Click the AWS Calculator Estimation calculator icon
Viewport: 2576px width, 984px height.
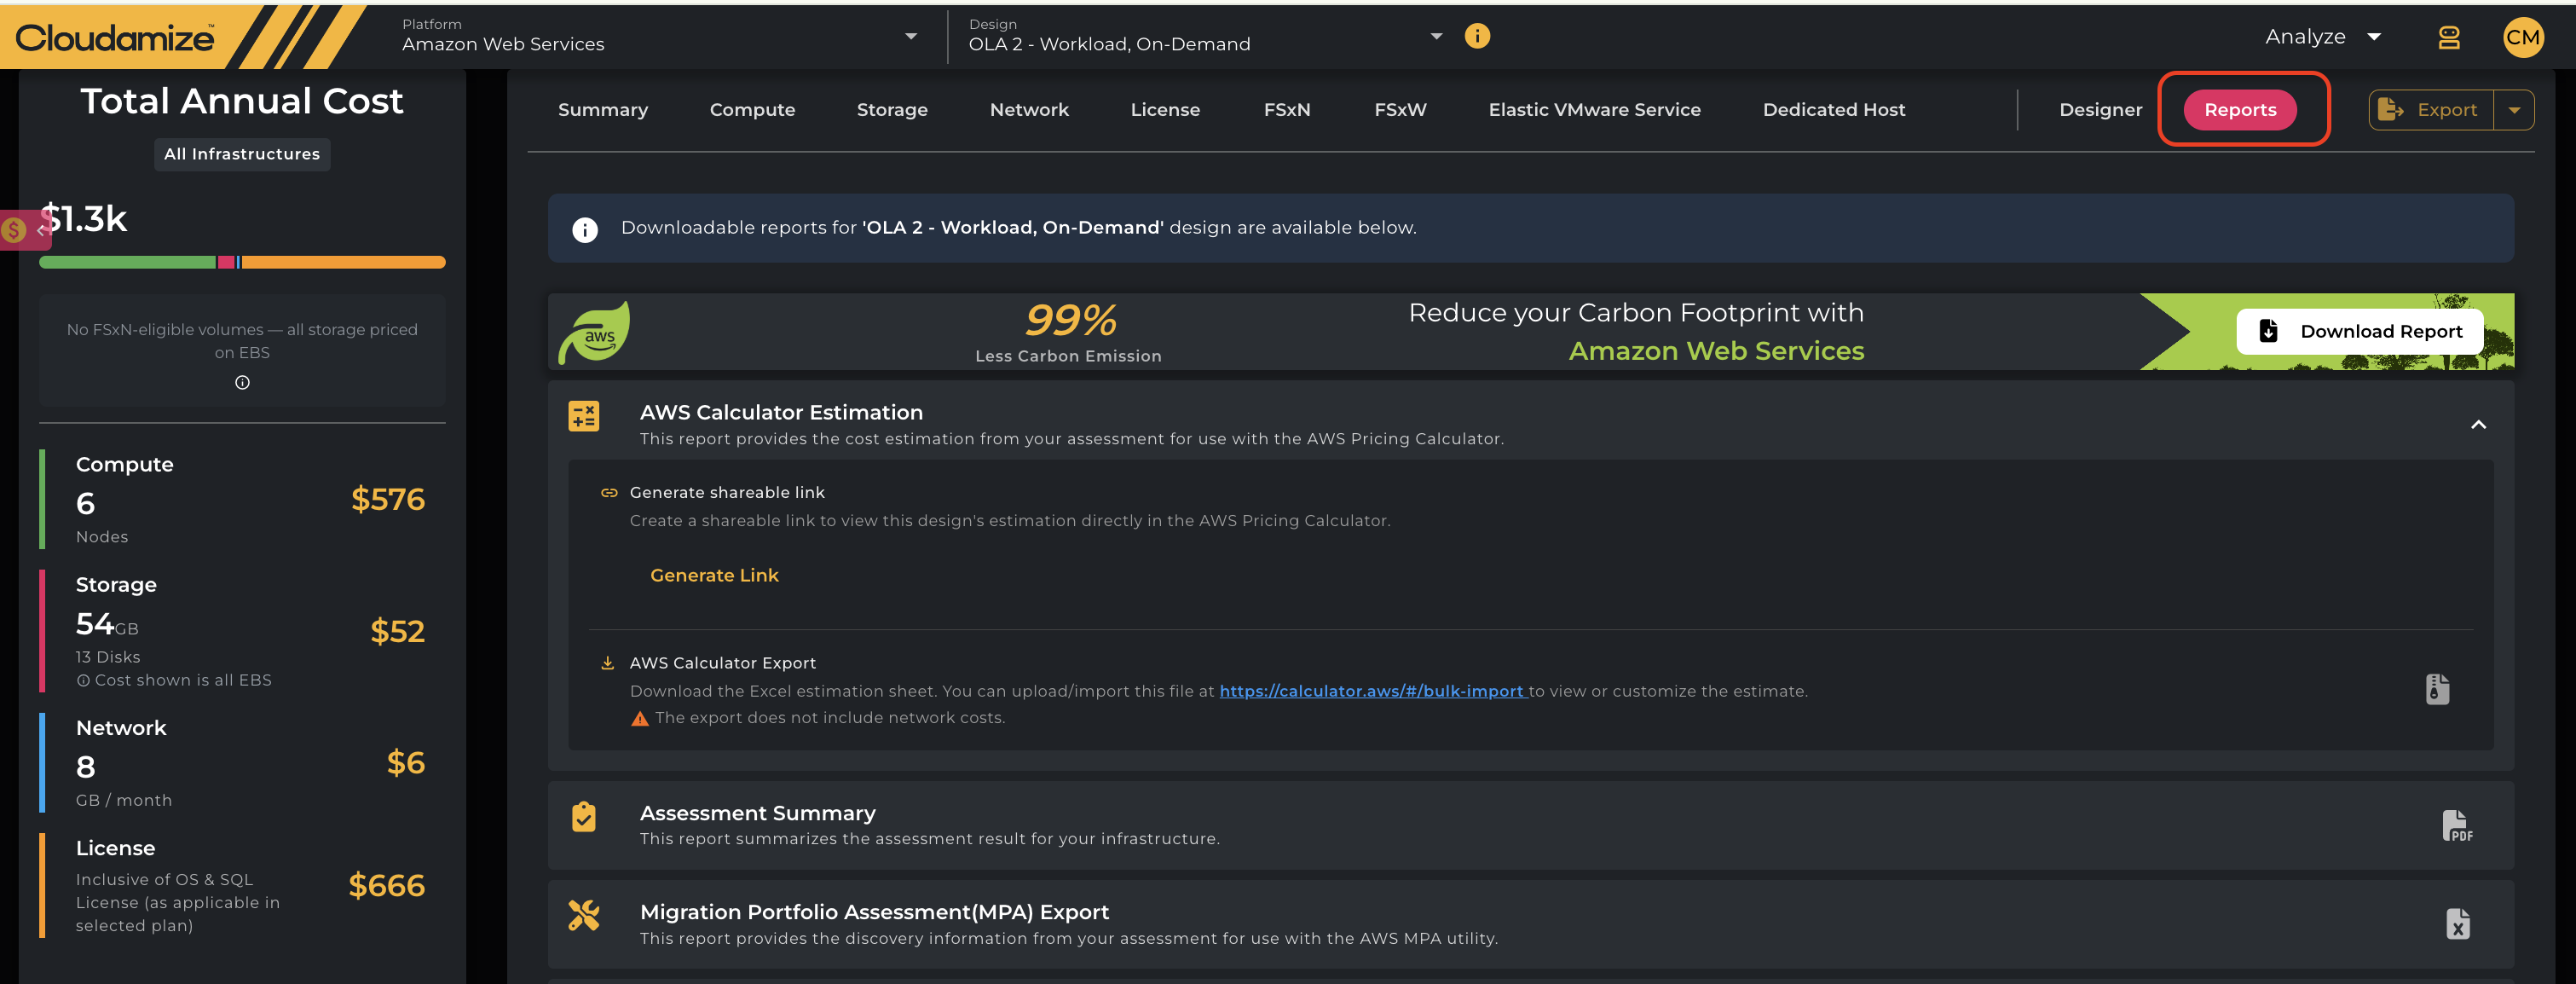584,416
